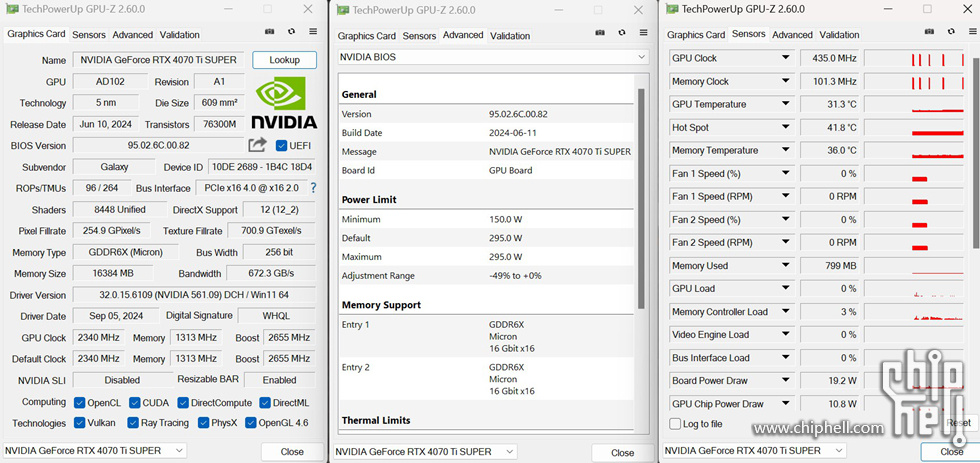Open GPU selector dropdown in Graphics Card window
This screenshot has height=463, width=980.
click(95, 451)
